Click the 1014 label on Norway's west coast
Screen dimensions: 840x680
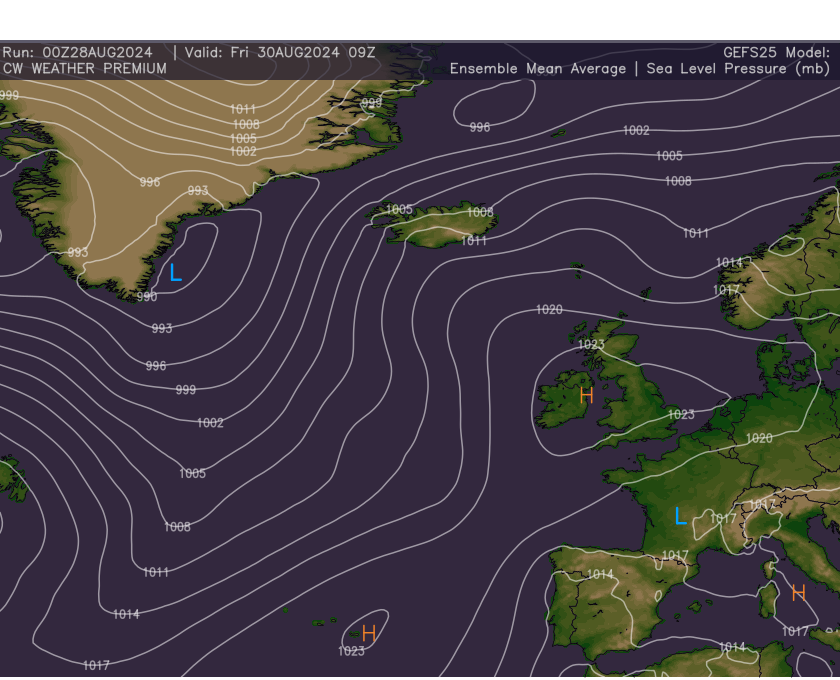tap(730, 262)
